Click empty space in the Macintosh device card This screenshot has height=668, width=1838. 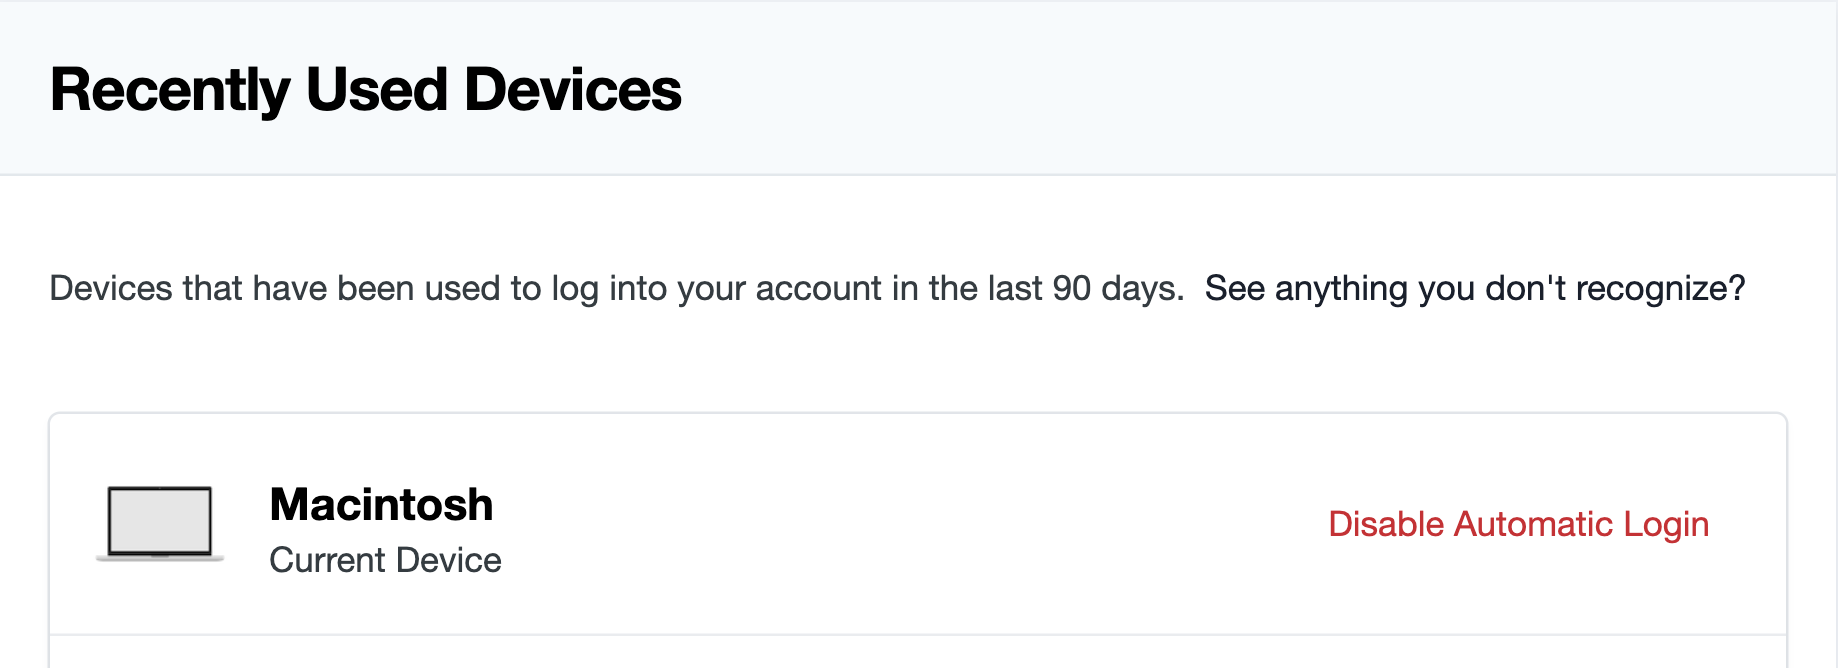click(900, 524)
